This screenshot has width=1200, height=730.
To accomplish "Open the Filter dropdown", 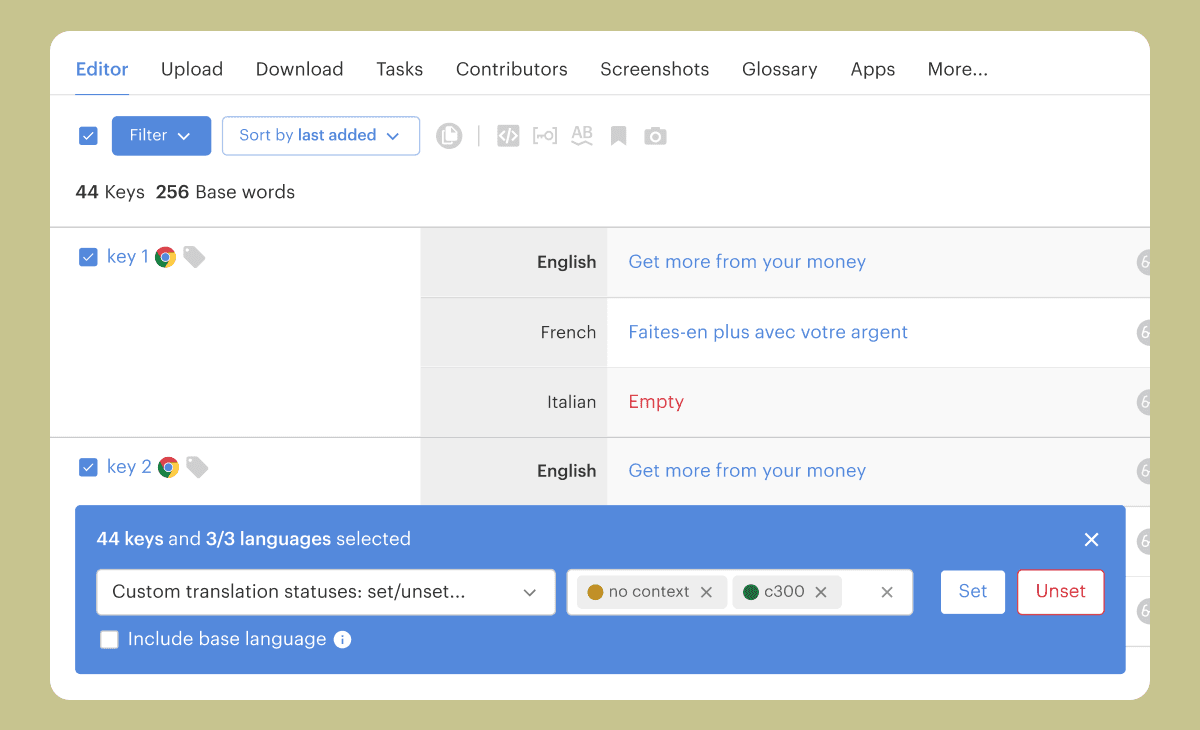I will click(x=161, y=136).
